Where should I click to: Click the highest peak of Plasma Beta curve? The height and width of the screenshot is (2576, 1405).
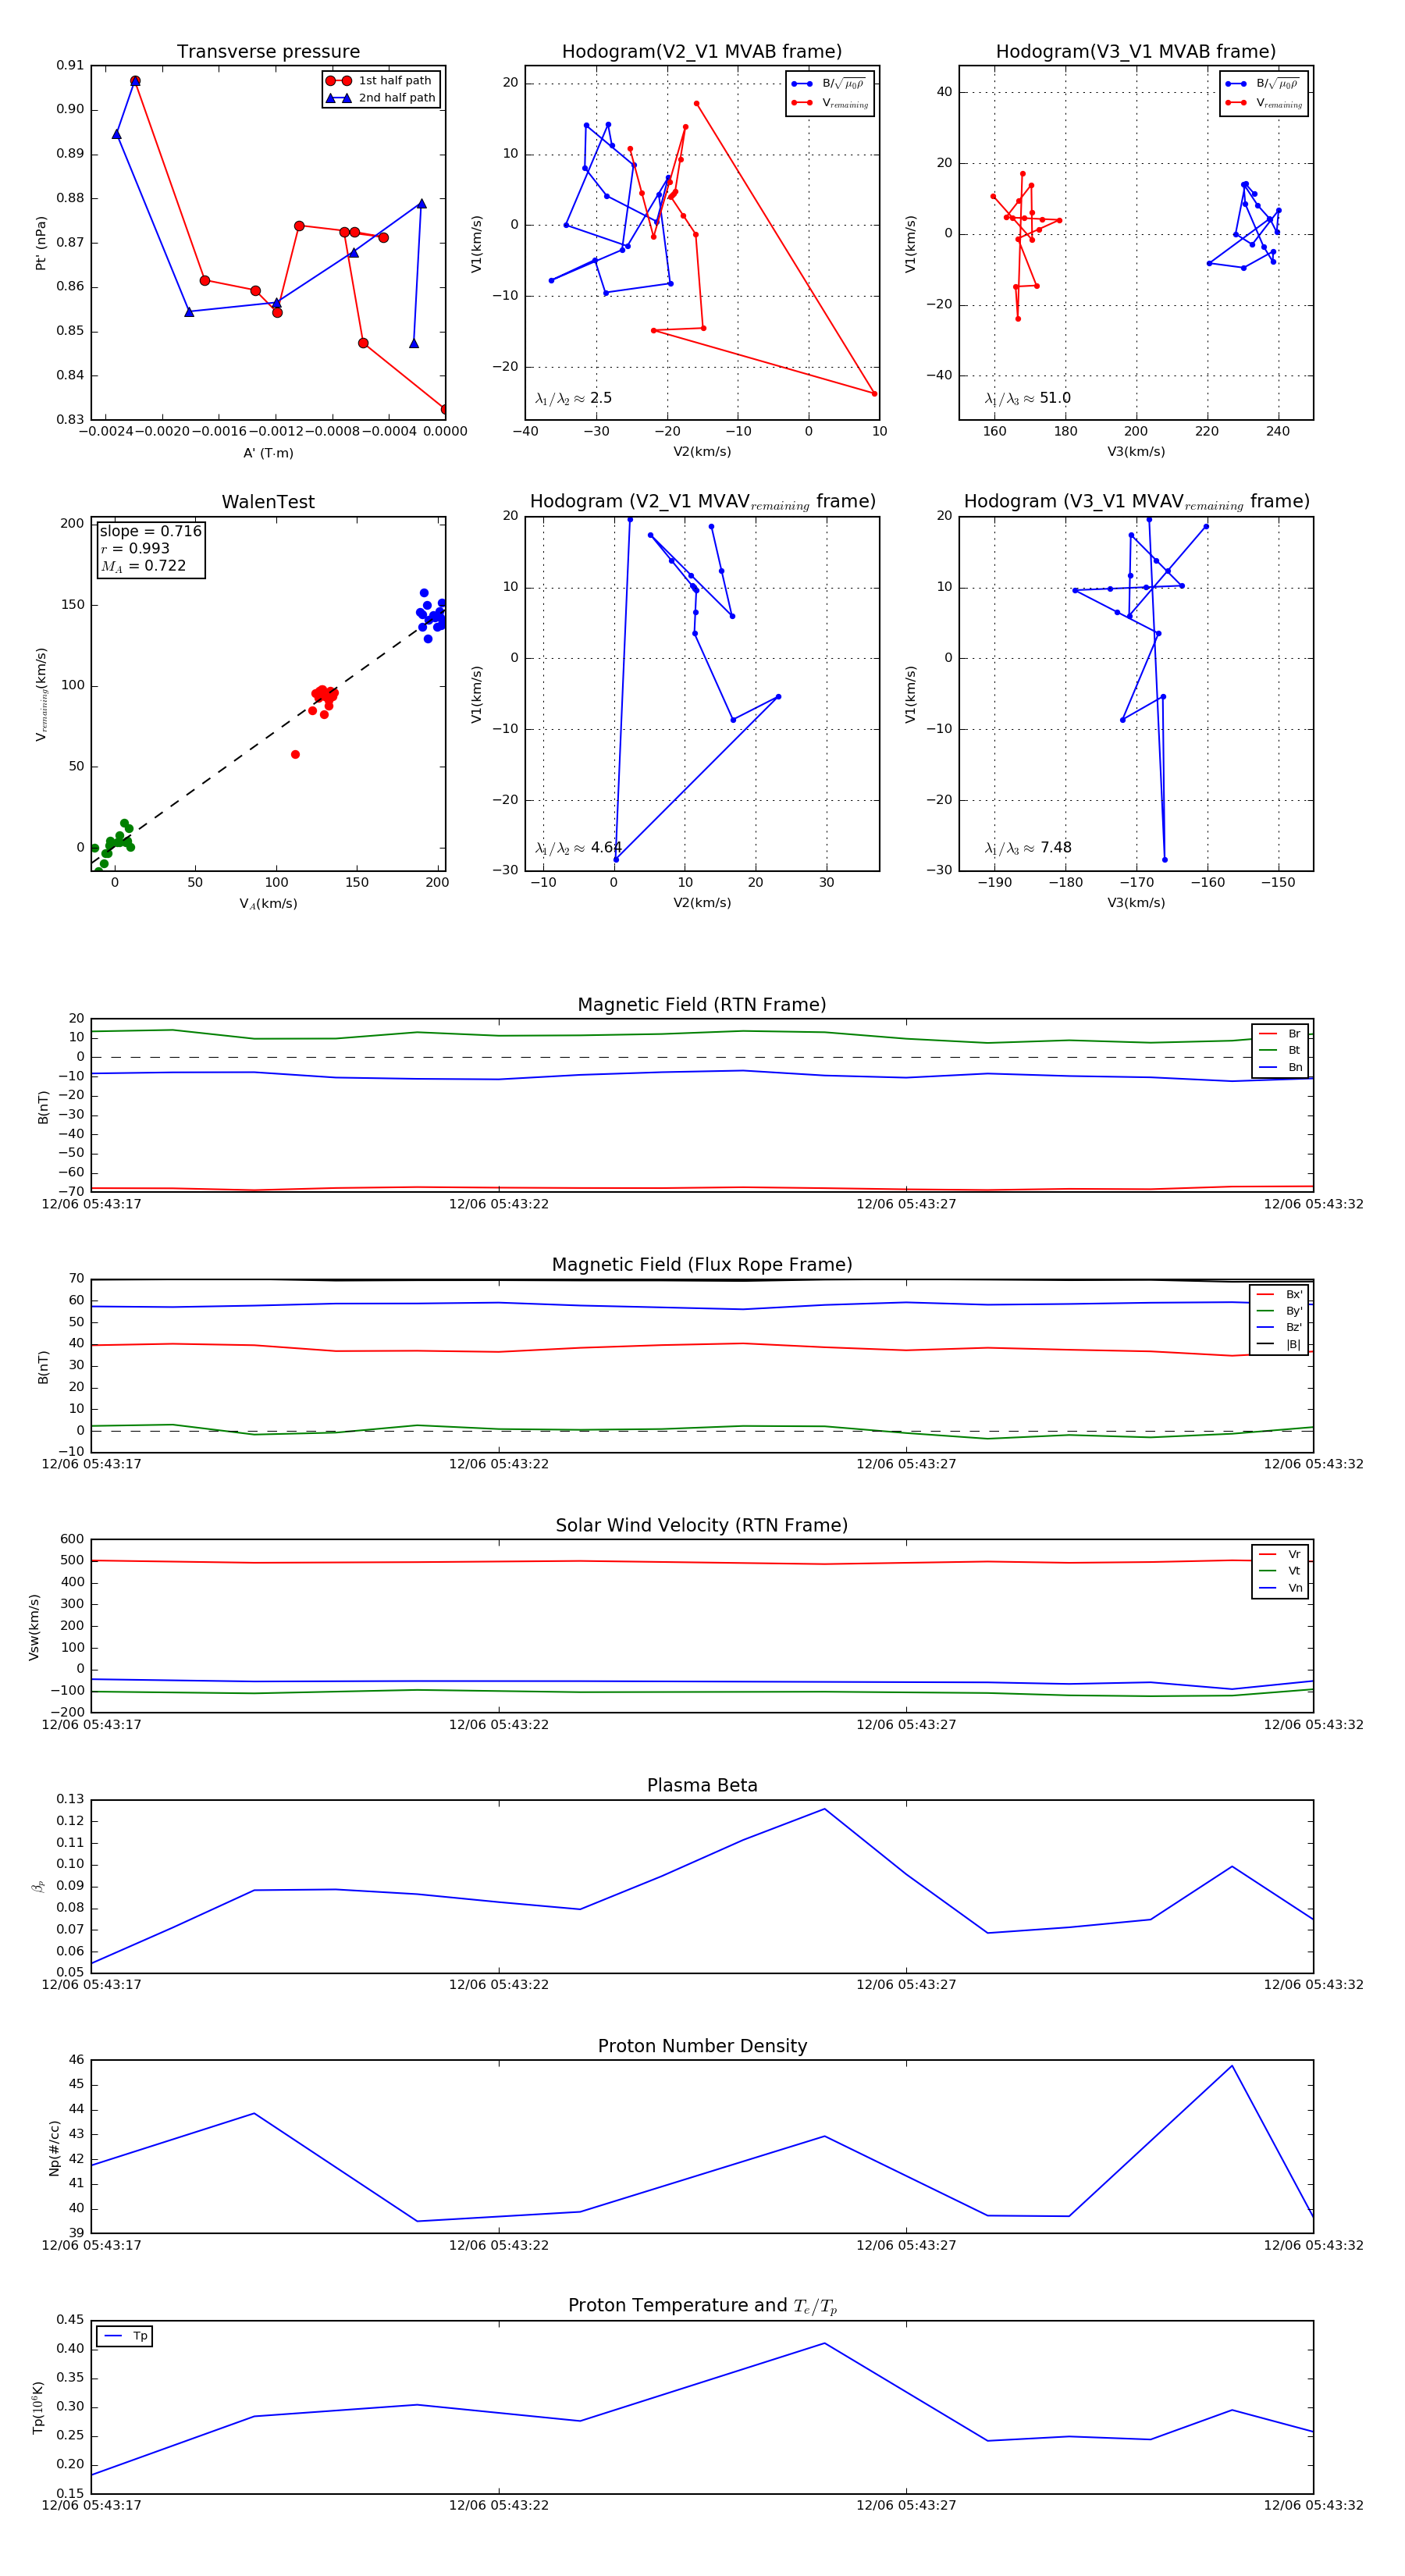click(825, 1809)
